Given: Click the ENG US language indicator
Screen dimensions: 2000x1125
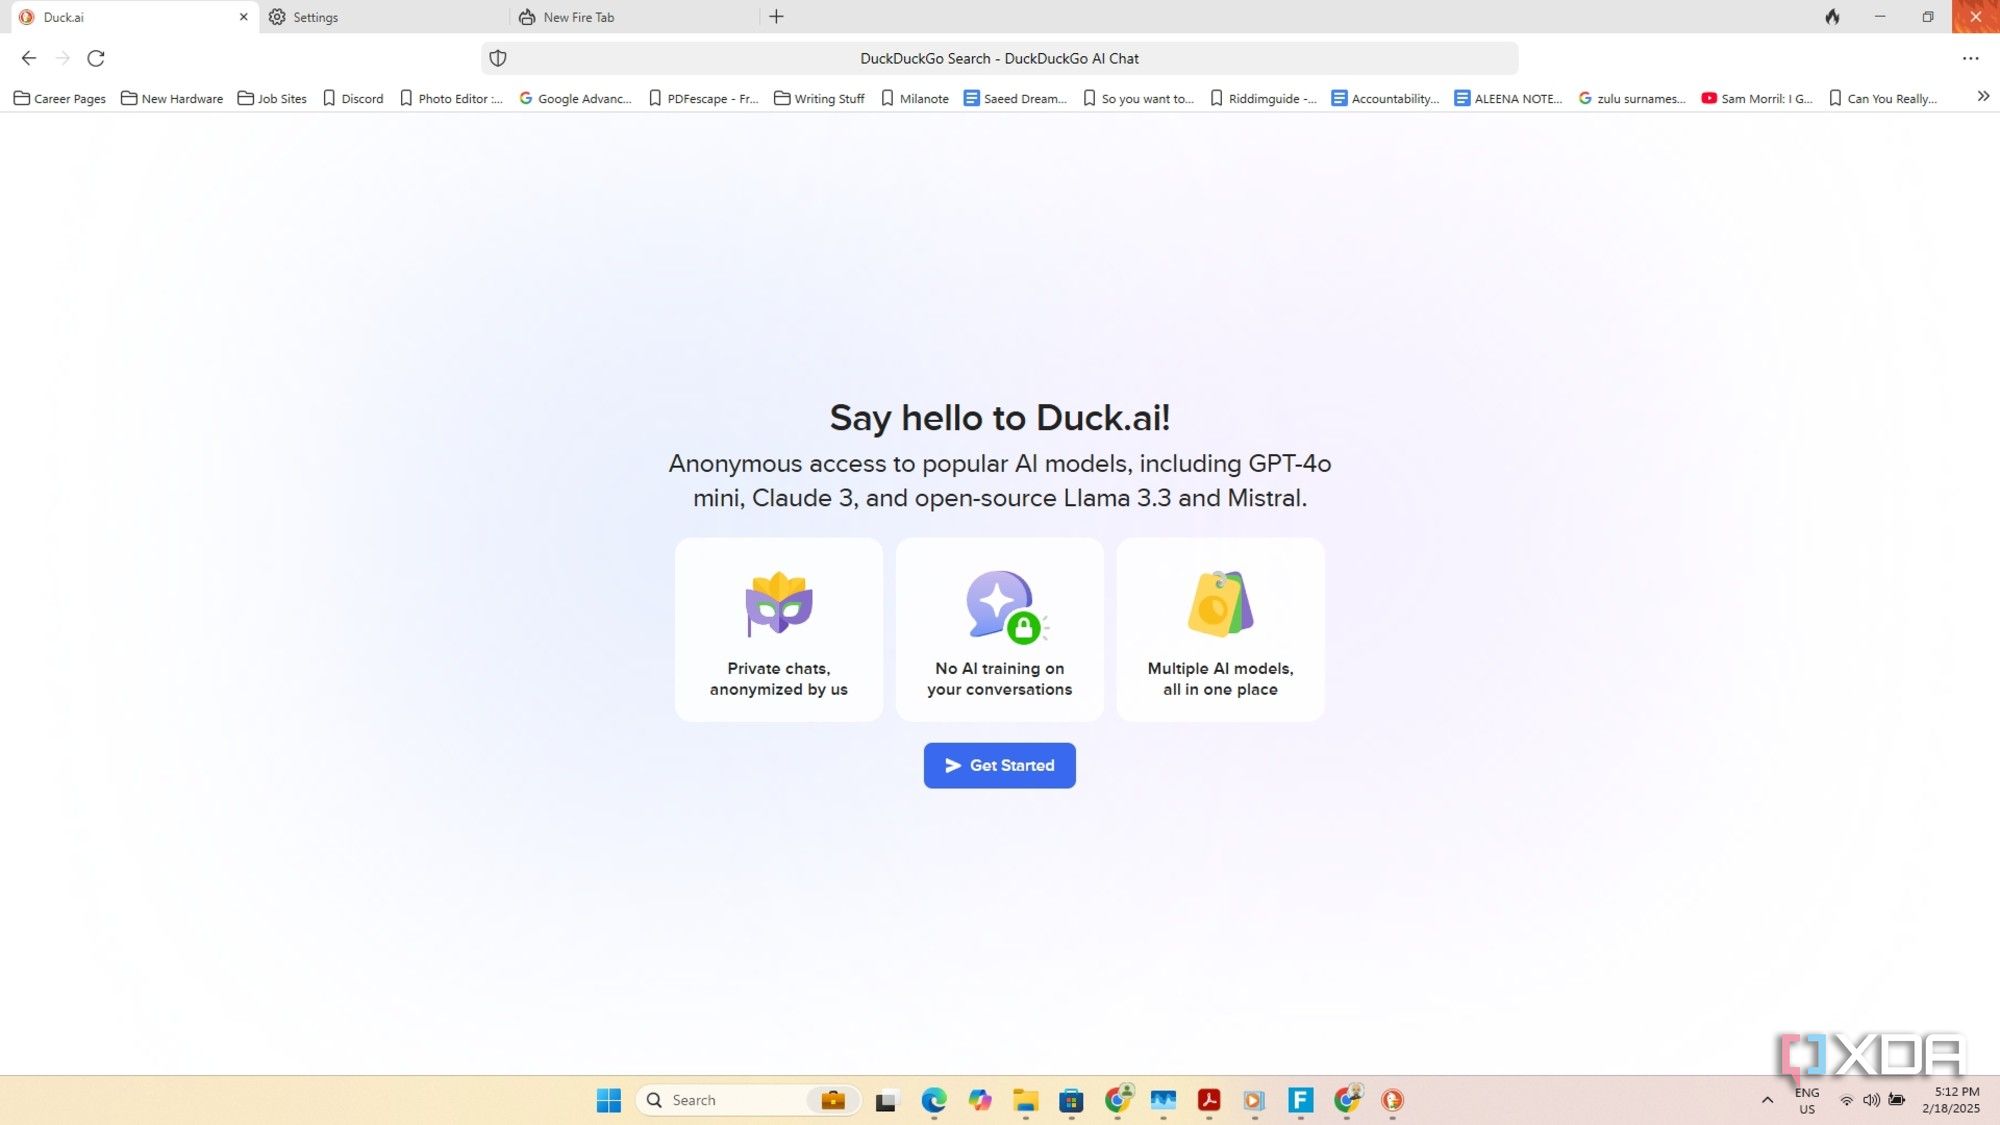Looking at the screenshot, I should pyautogui.click(x=1807, y=1100).
